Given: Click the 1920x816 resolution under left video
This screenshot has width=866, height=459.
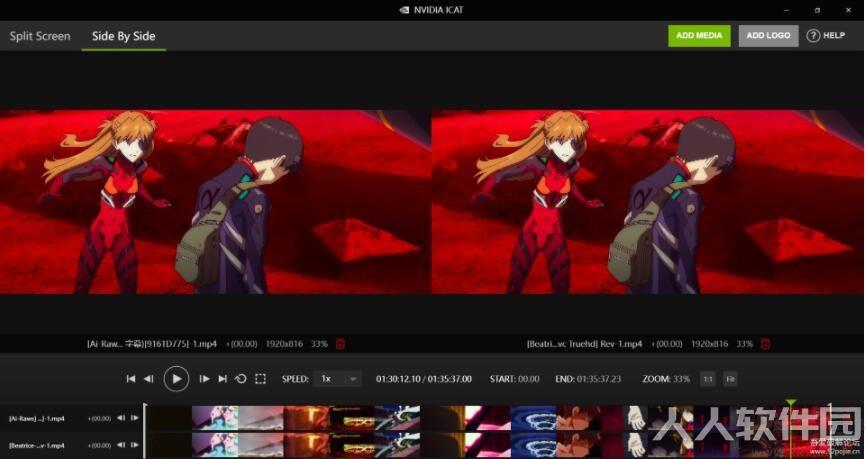Looking at the screenshot, I should tap(284, 344).
